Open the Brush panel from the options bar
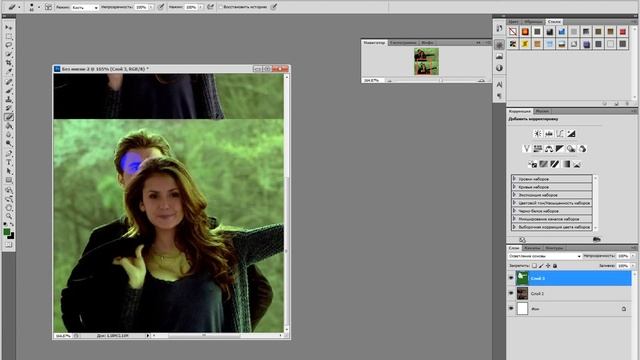 click(x=49, y=7)
